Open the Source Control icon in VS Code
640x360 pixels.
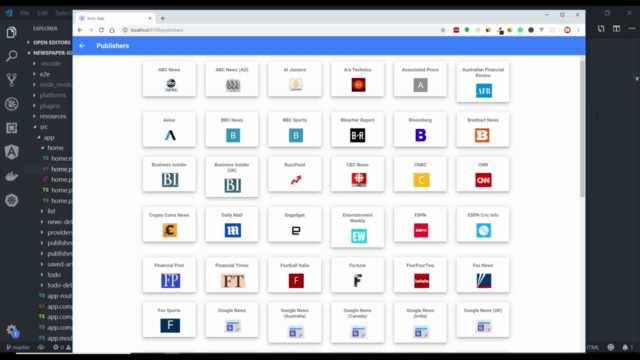pos(11,80)
